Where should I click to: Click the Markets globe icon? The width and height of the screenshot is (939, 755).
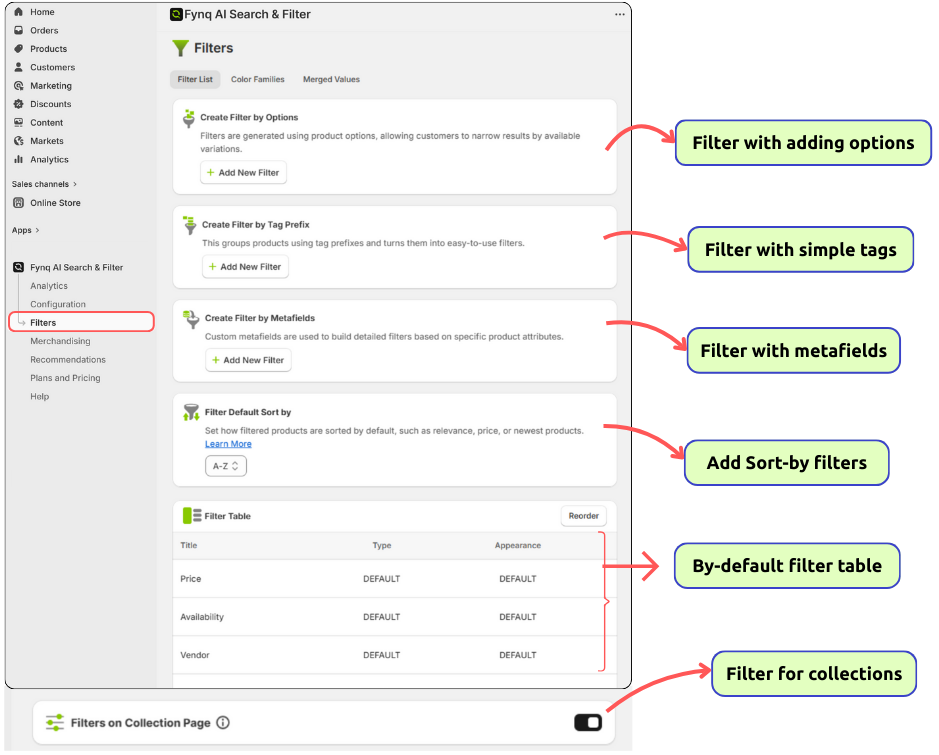pyautogui.click(x=19, y=141)
